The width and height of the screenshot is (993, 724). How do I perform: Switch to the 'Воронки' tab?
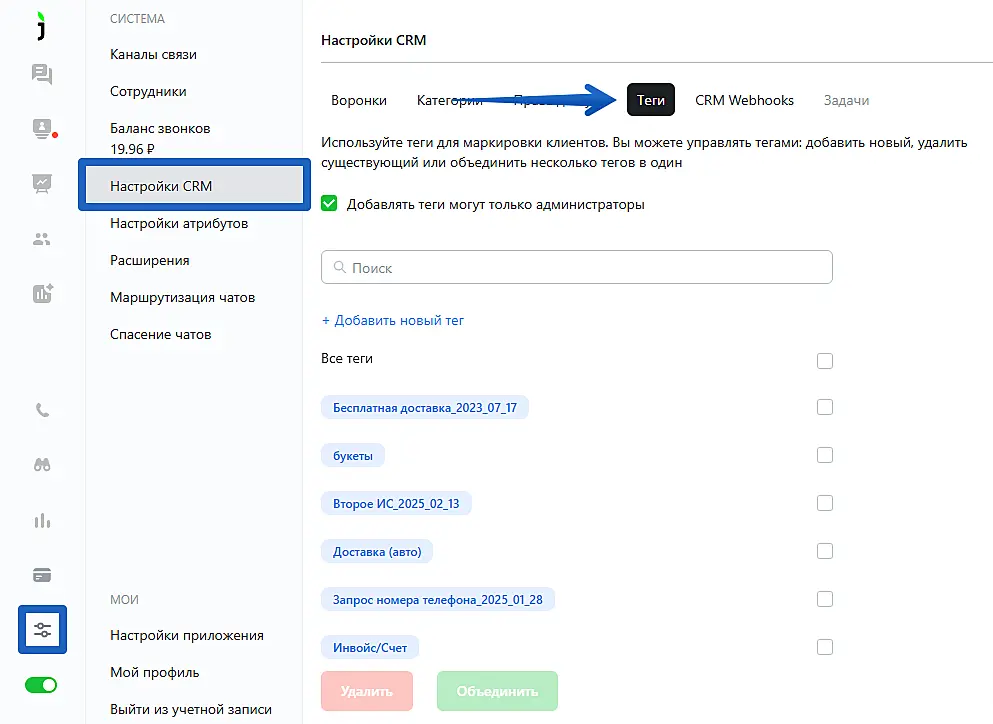359,100
